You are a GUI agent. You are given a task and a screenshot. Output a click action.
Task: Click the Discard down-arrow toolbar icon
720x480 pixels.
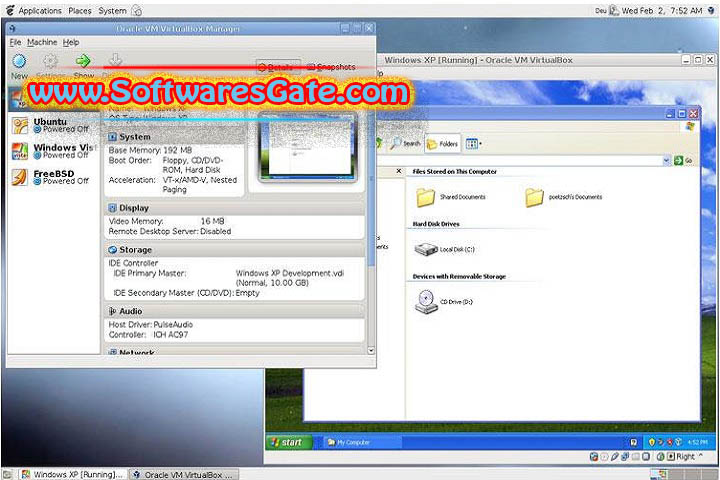(115, 60)
